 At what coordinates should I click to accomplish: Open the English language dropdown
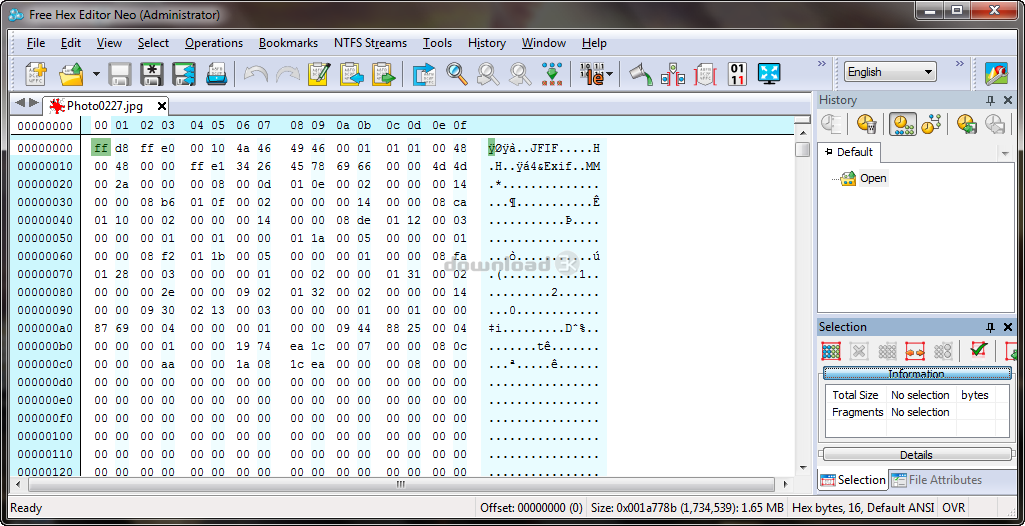(889, 72)
